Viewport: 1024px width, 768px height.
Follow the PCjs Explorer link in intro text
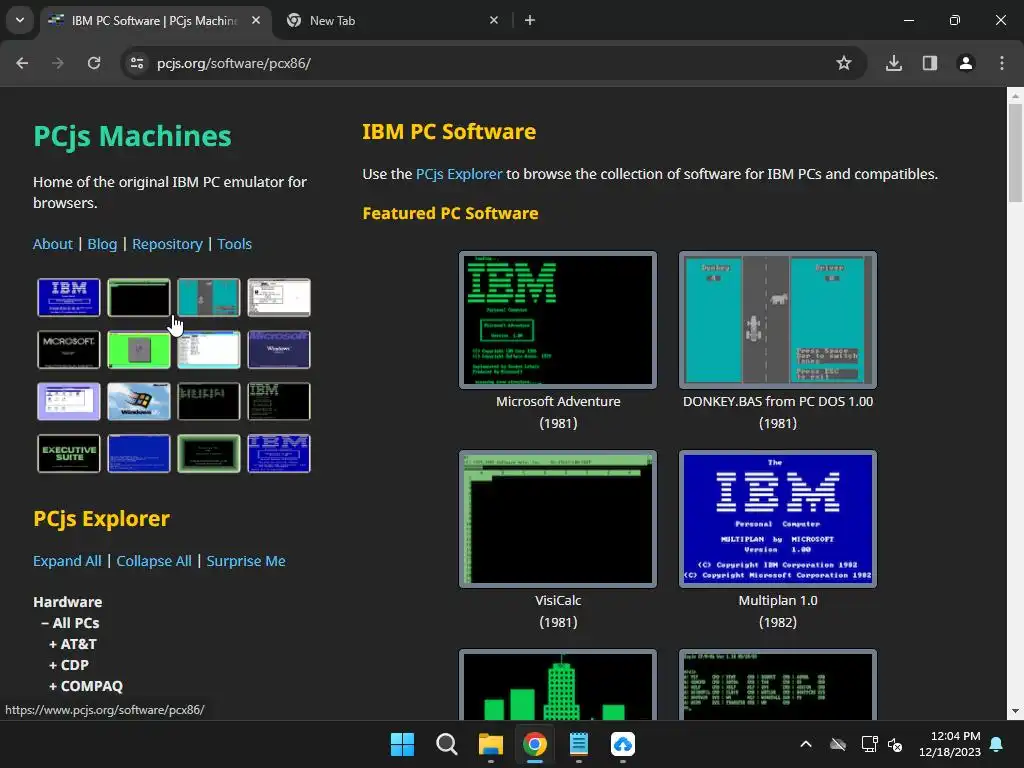tap(459, 174)
